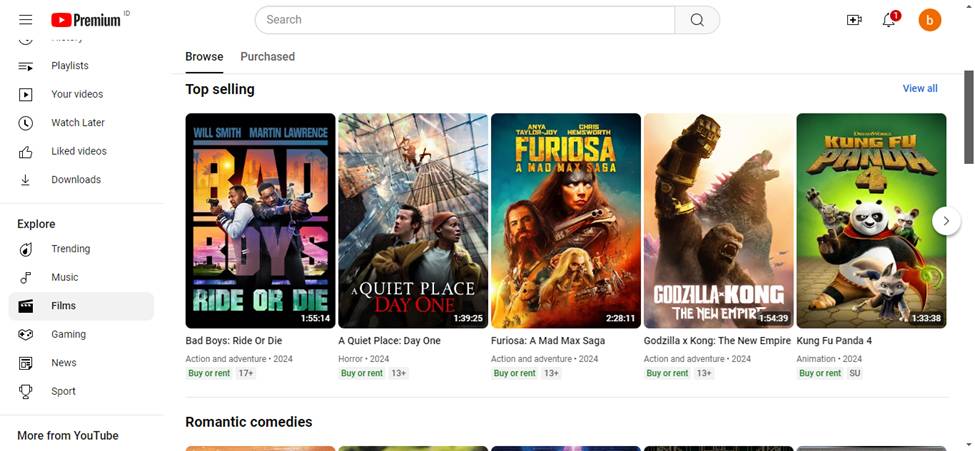Image resolution: width=975 pixels, height=451 pixels.
Task: Click the page vertical scrollbar
Action: pyautogui.click(x=969, y=118)
